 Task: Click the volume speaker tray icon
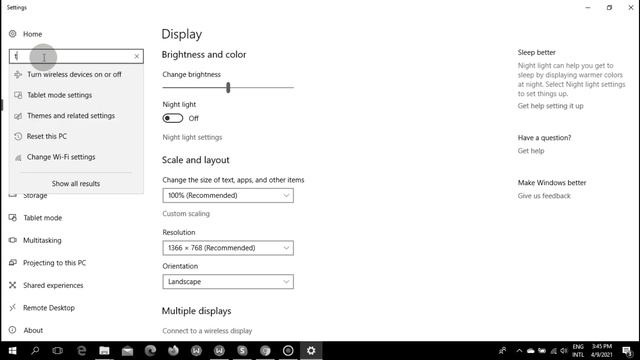click(x=564, y=351)
